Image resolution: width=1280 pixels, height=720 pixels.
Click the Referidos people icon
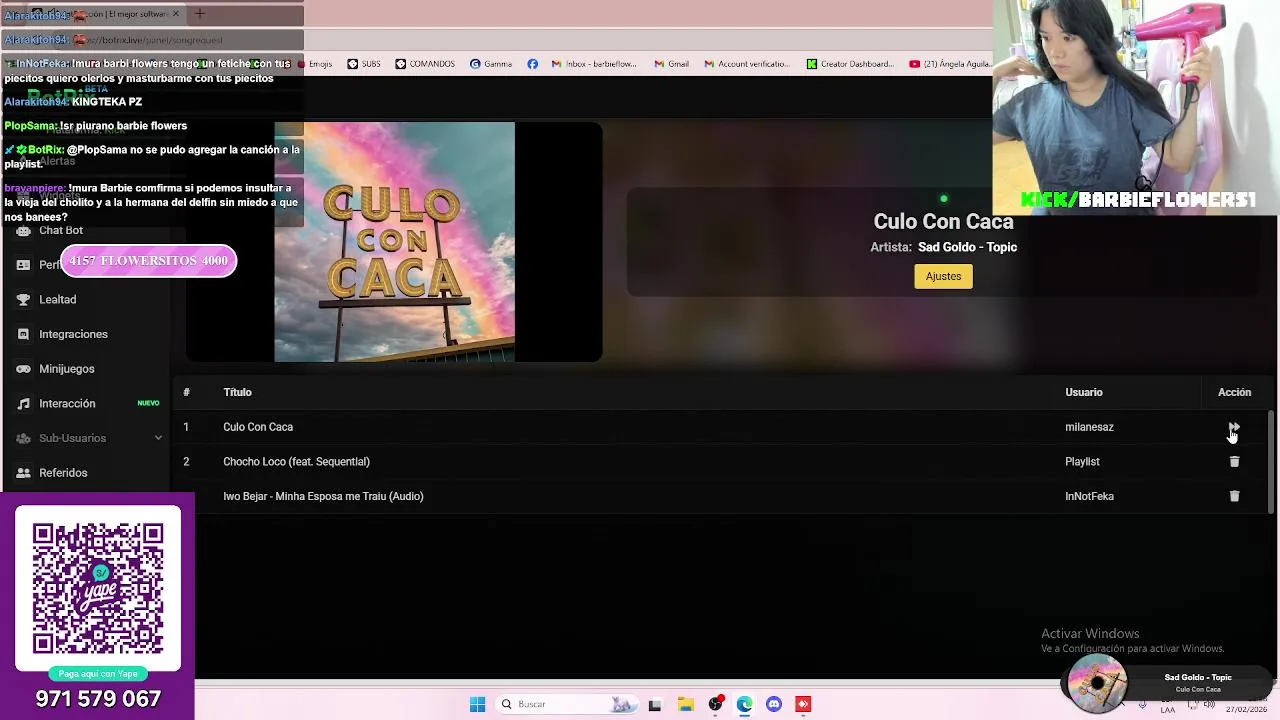click(x=23, y=473)
